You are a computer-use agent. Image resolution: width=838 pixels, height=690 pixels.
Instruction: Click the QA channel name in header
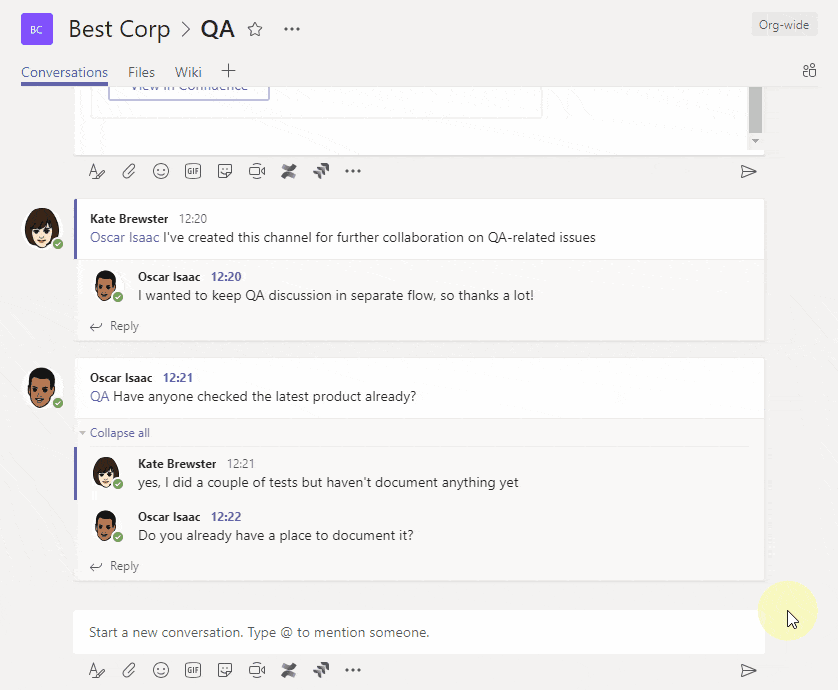coord(218,29)
